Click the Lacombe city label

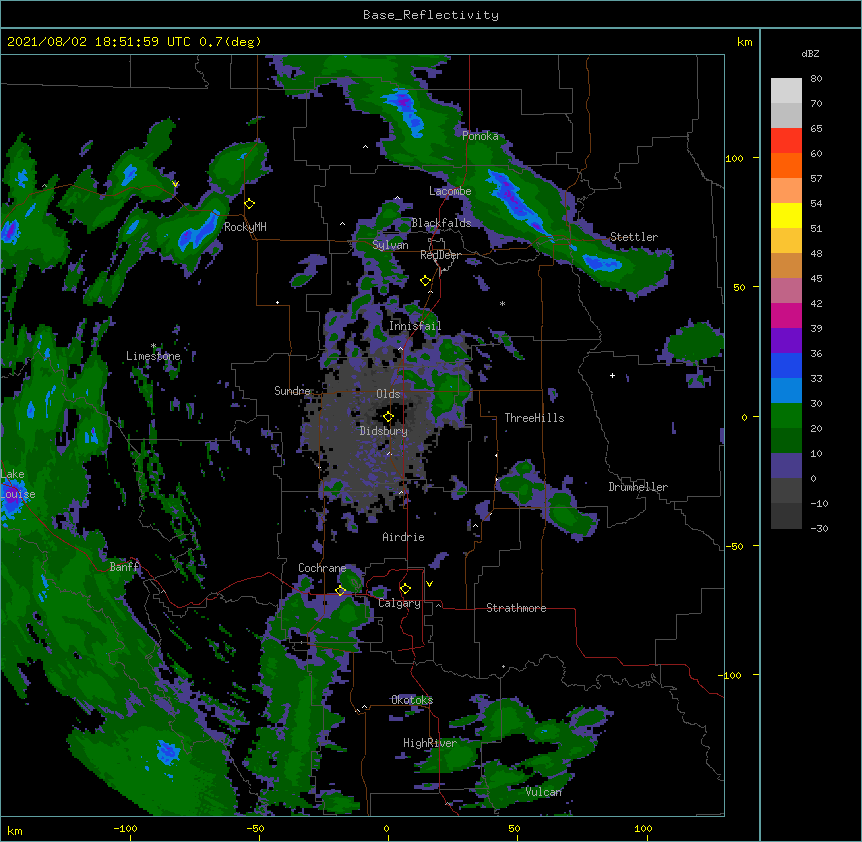click(x=450, y=191)
